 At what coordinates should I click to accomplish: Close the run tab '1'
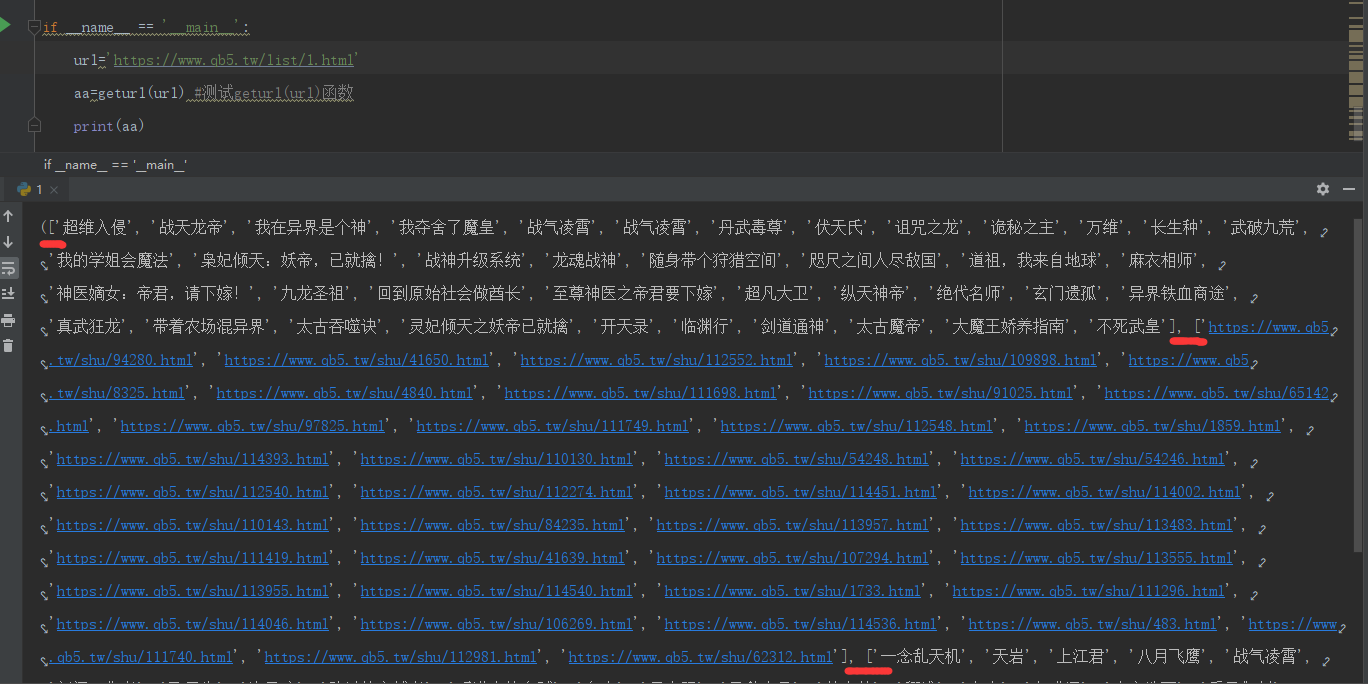54,190
